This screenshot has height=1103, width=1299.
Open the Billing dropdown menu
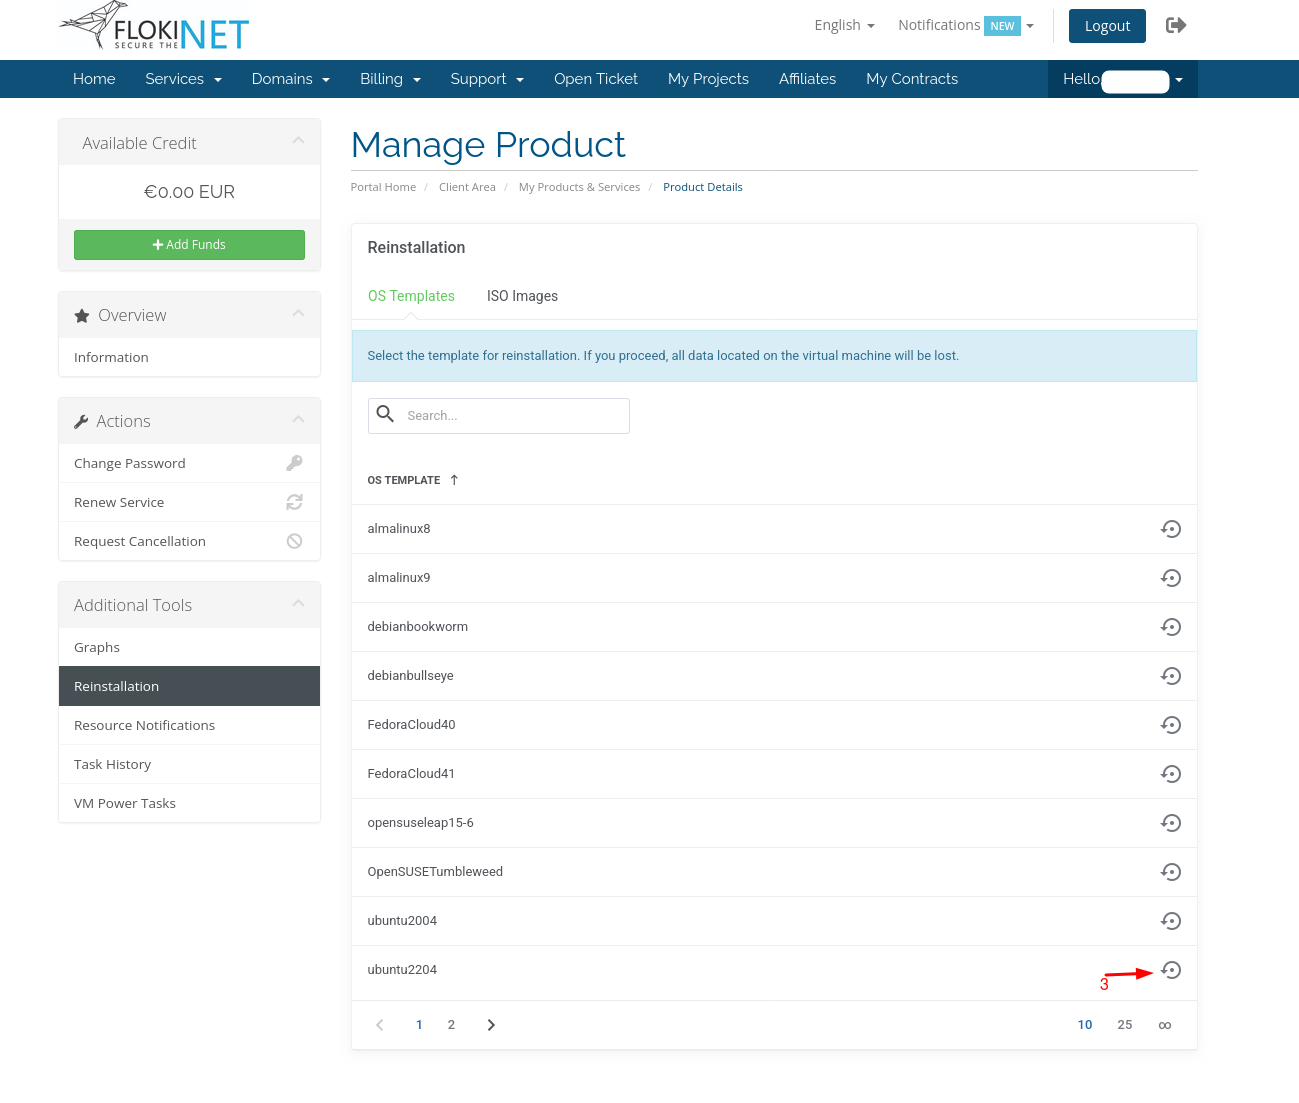[390, 79]
